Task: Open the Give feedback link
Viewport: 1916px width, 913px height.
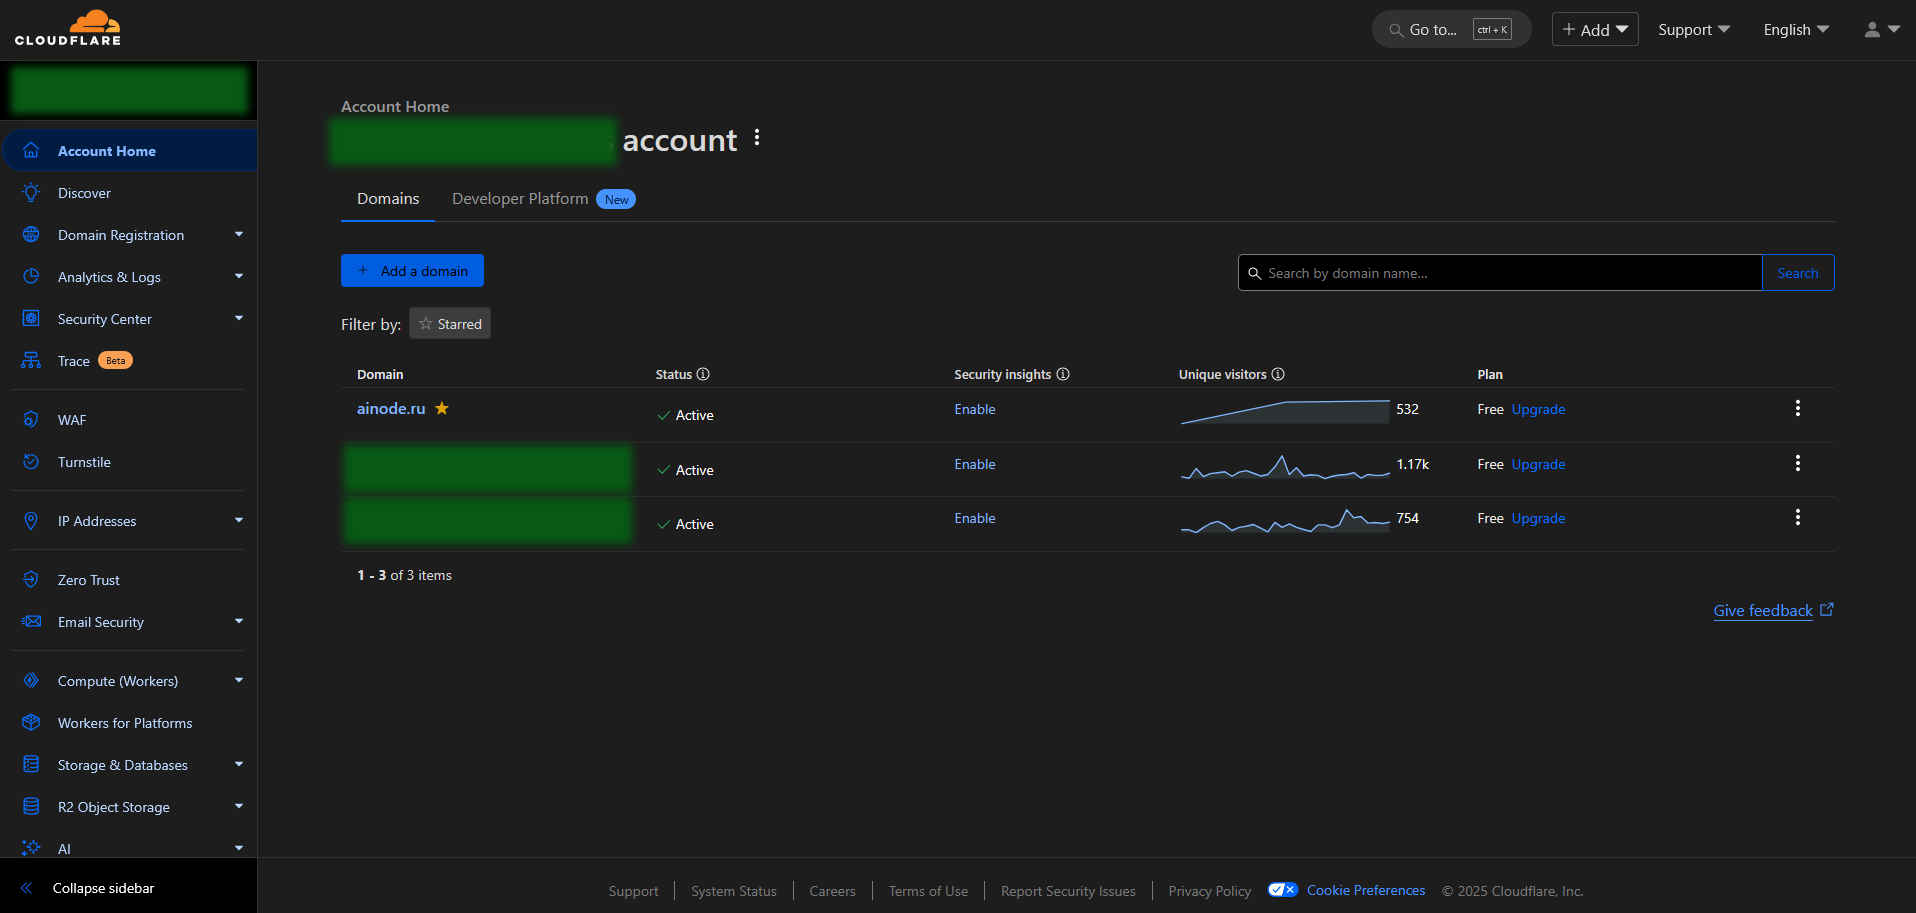Action: [1762, 611]
